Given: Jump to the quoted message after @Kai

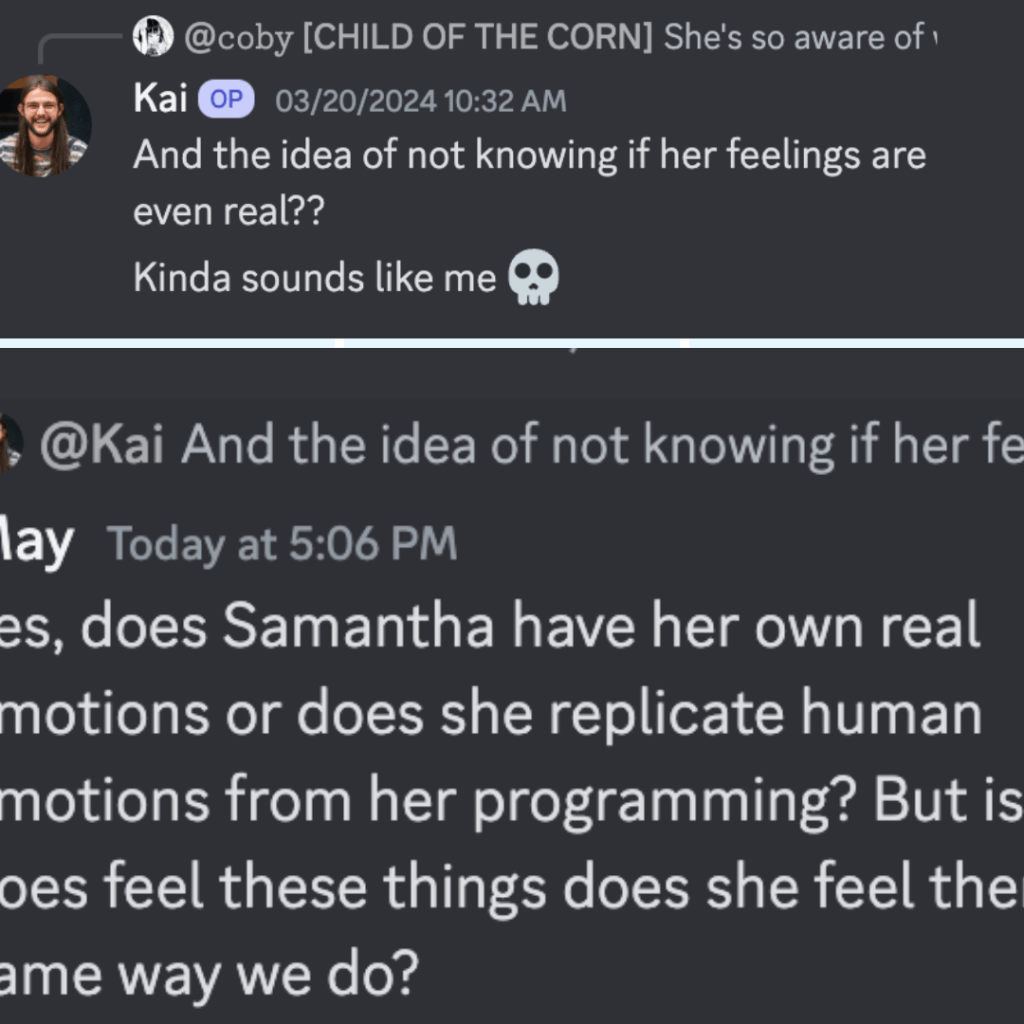Looking at the screenshot, I should [x=600, y=445].
